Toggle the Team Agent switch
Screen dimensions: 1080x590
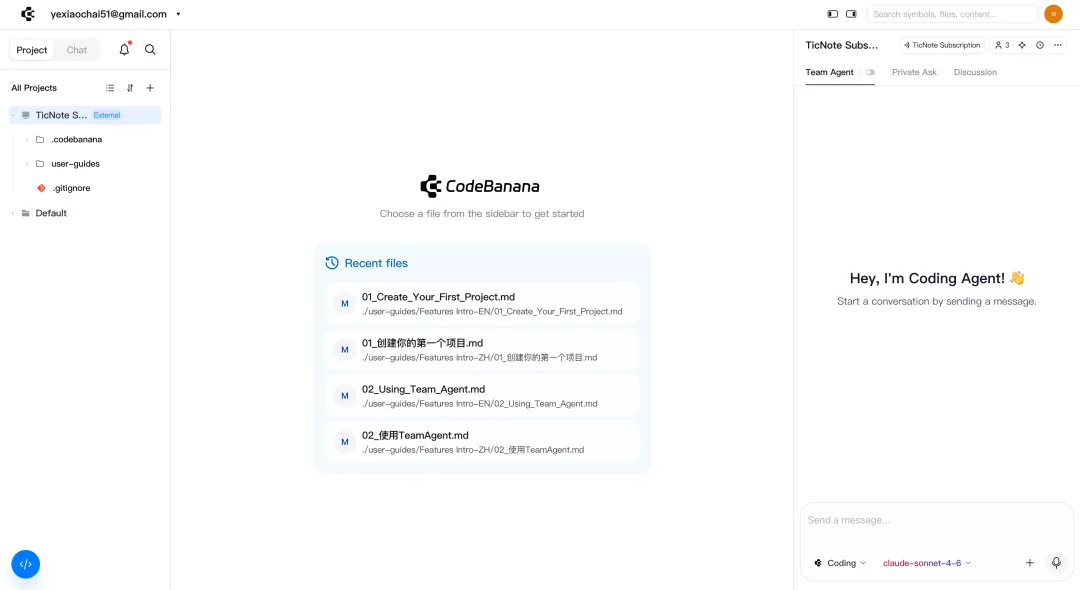[870, 72]
